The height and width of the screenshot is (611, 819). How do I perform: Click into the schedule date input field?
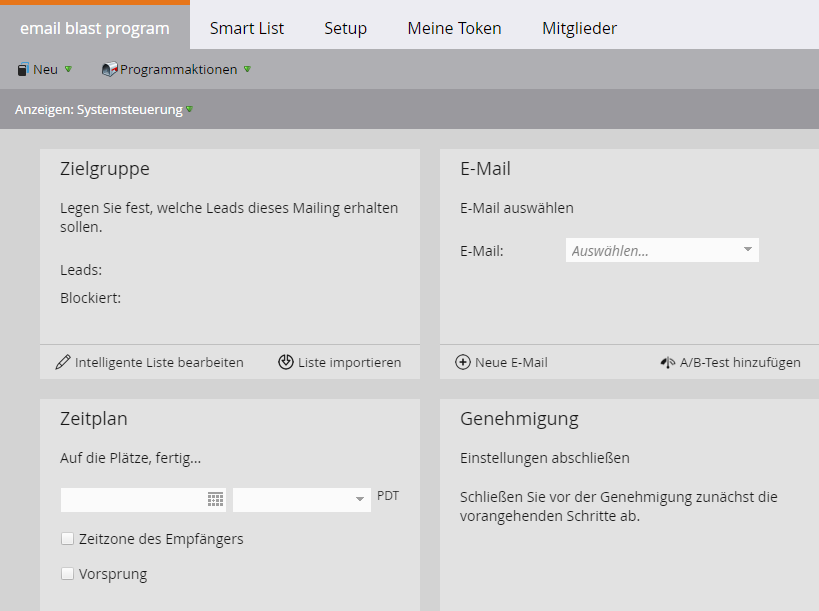tap(132, 500)
